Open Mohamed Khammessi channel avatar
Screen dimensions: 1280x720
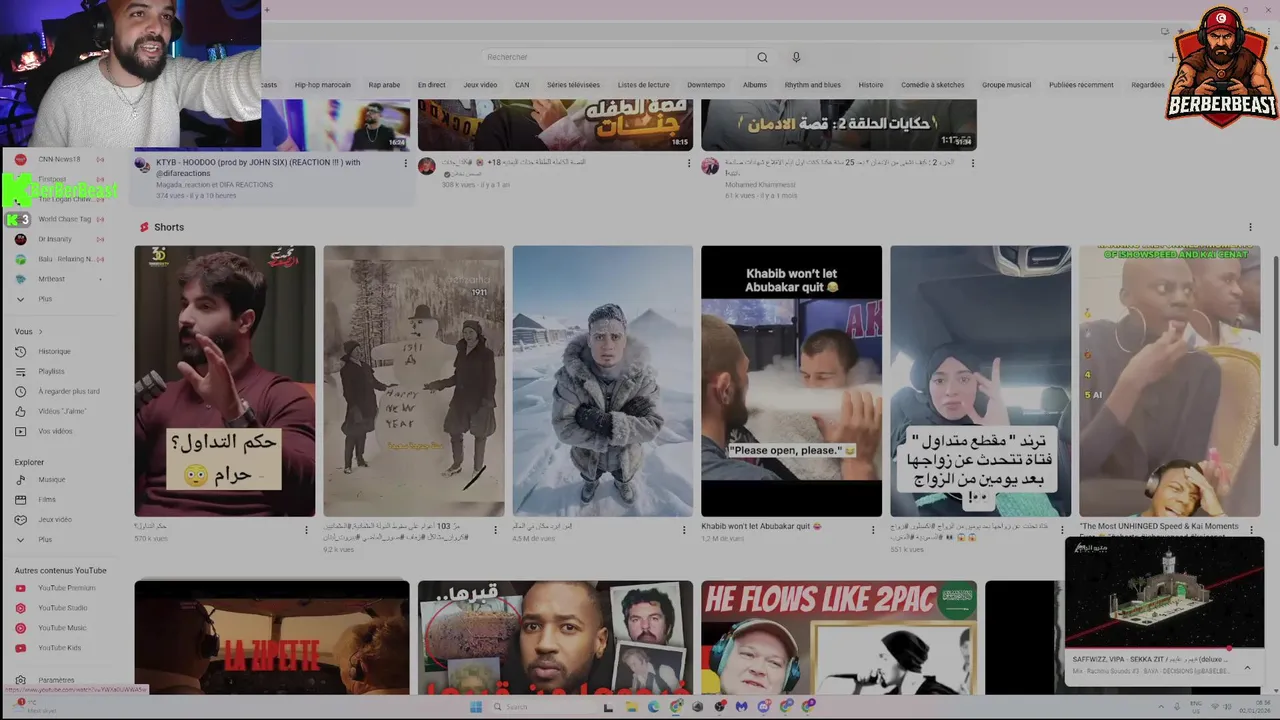710,166
